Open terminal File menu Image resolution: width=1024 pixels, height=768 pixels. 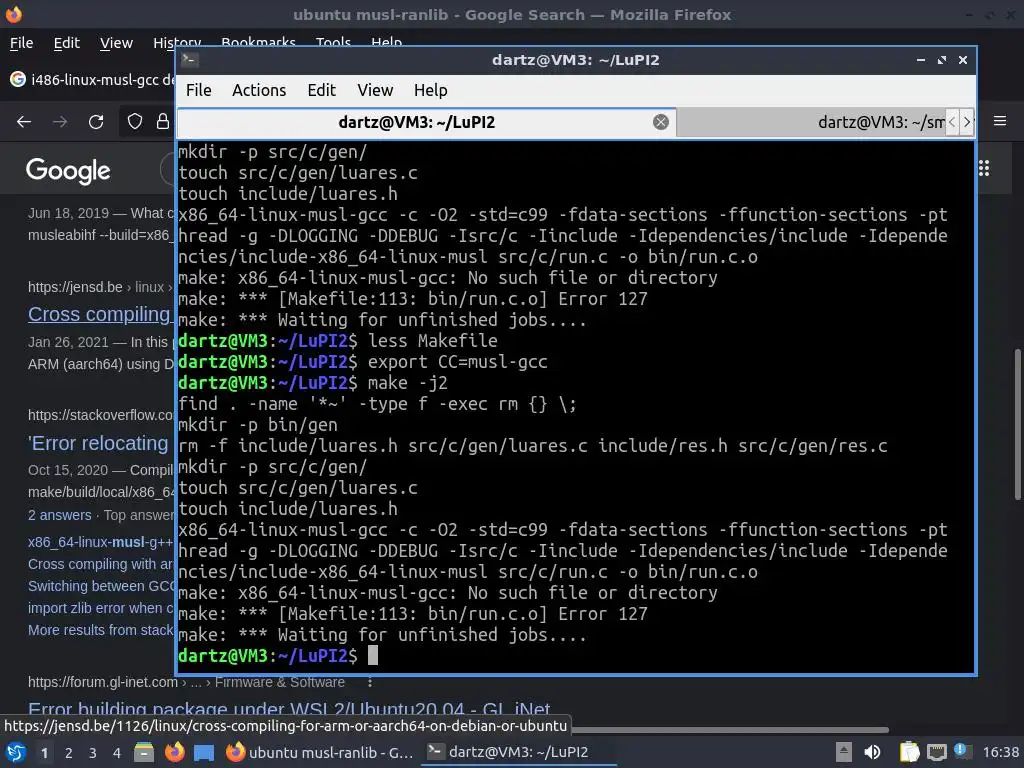point(199,90)
